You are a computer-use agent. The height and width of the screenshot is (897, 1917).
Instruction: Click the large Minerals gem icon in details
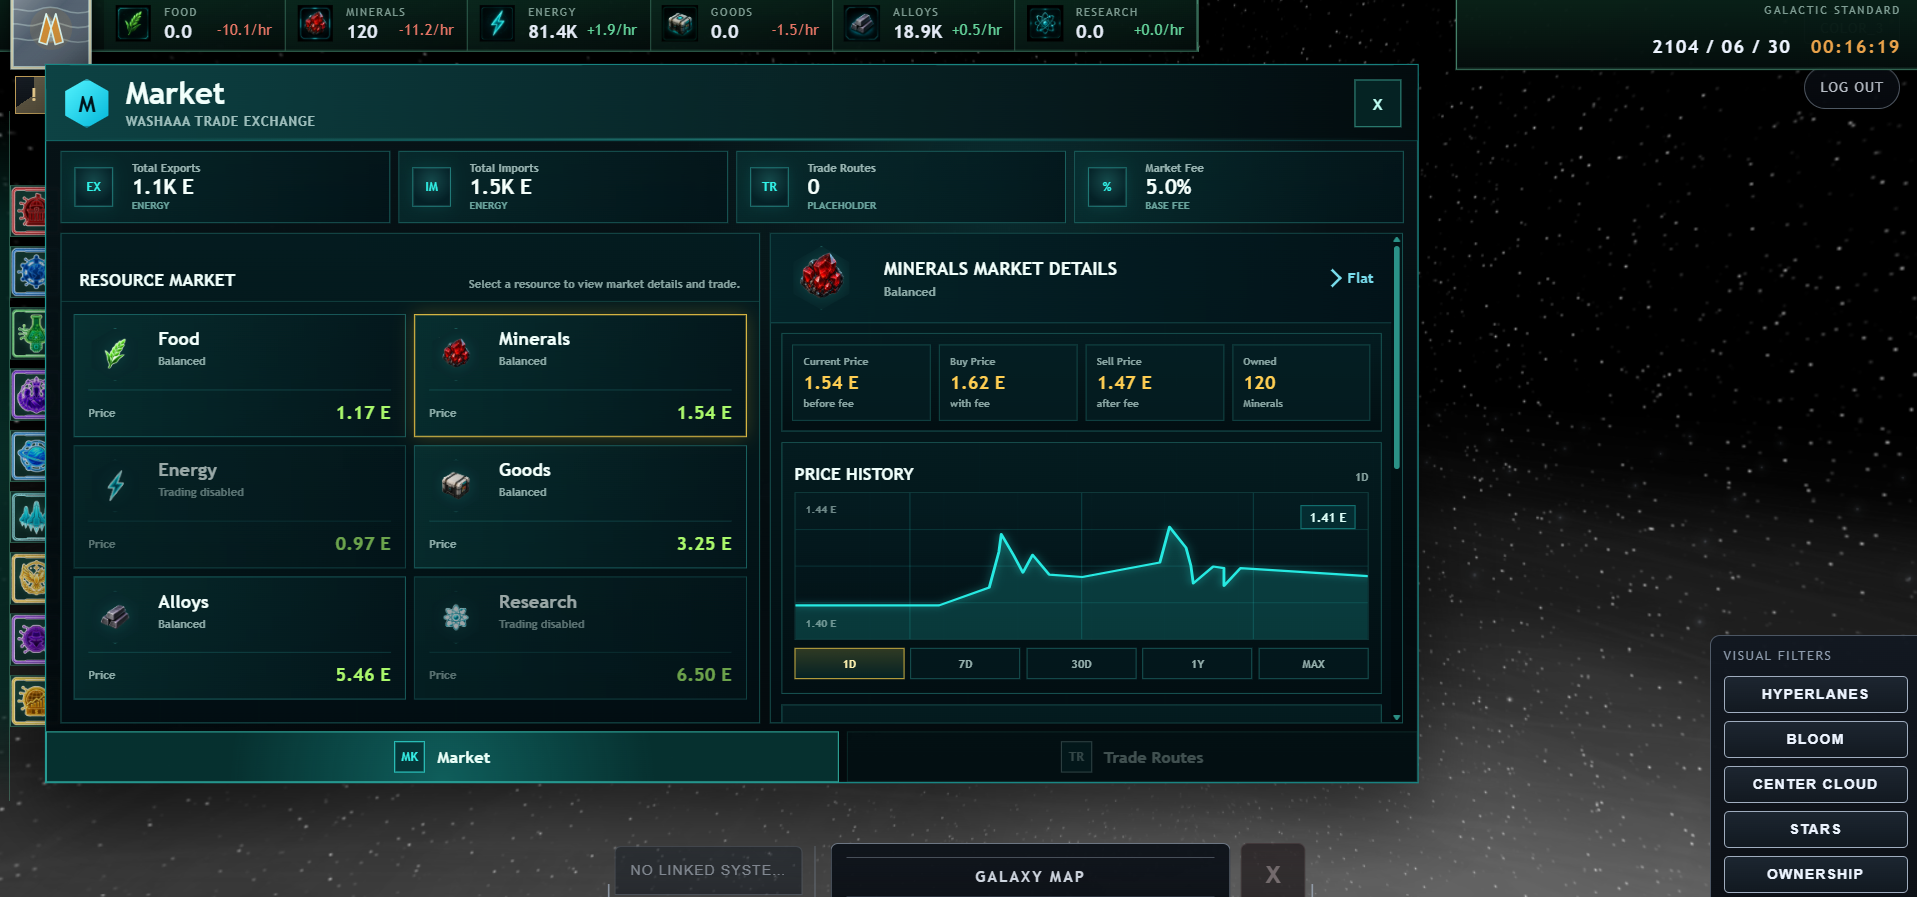point(823,275)
